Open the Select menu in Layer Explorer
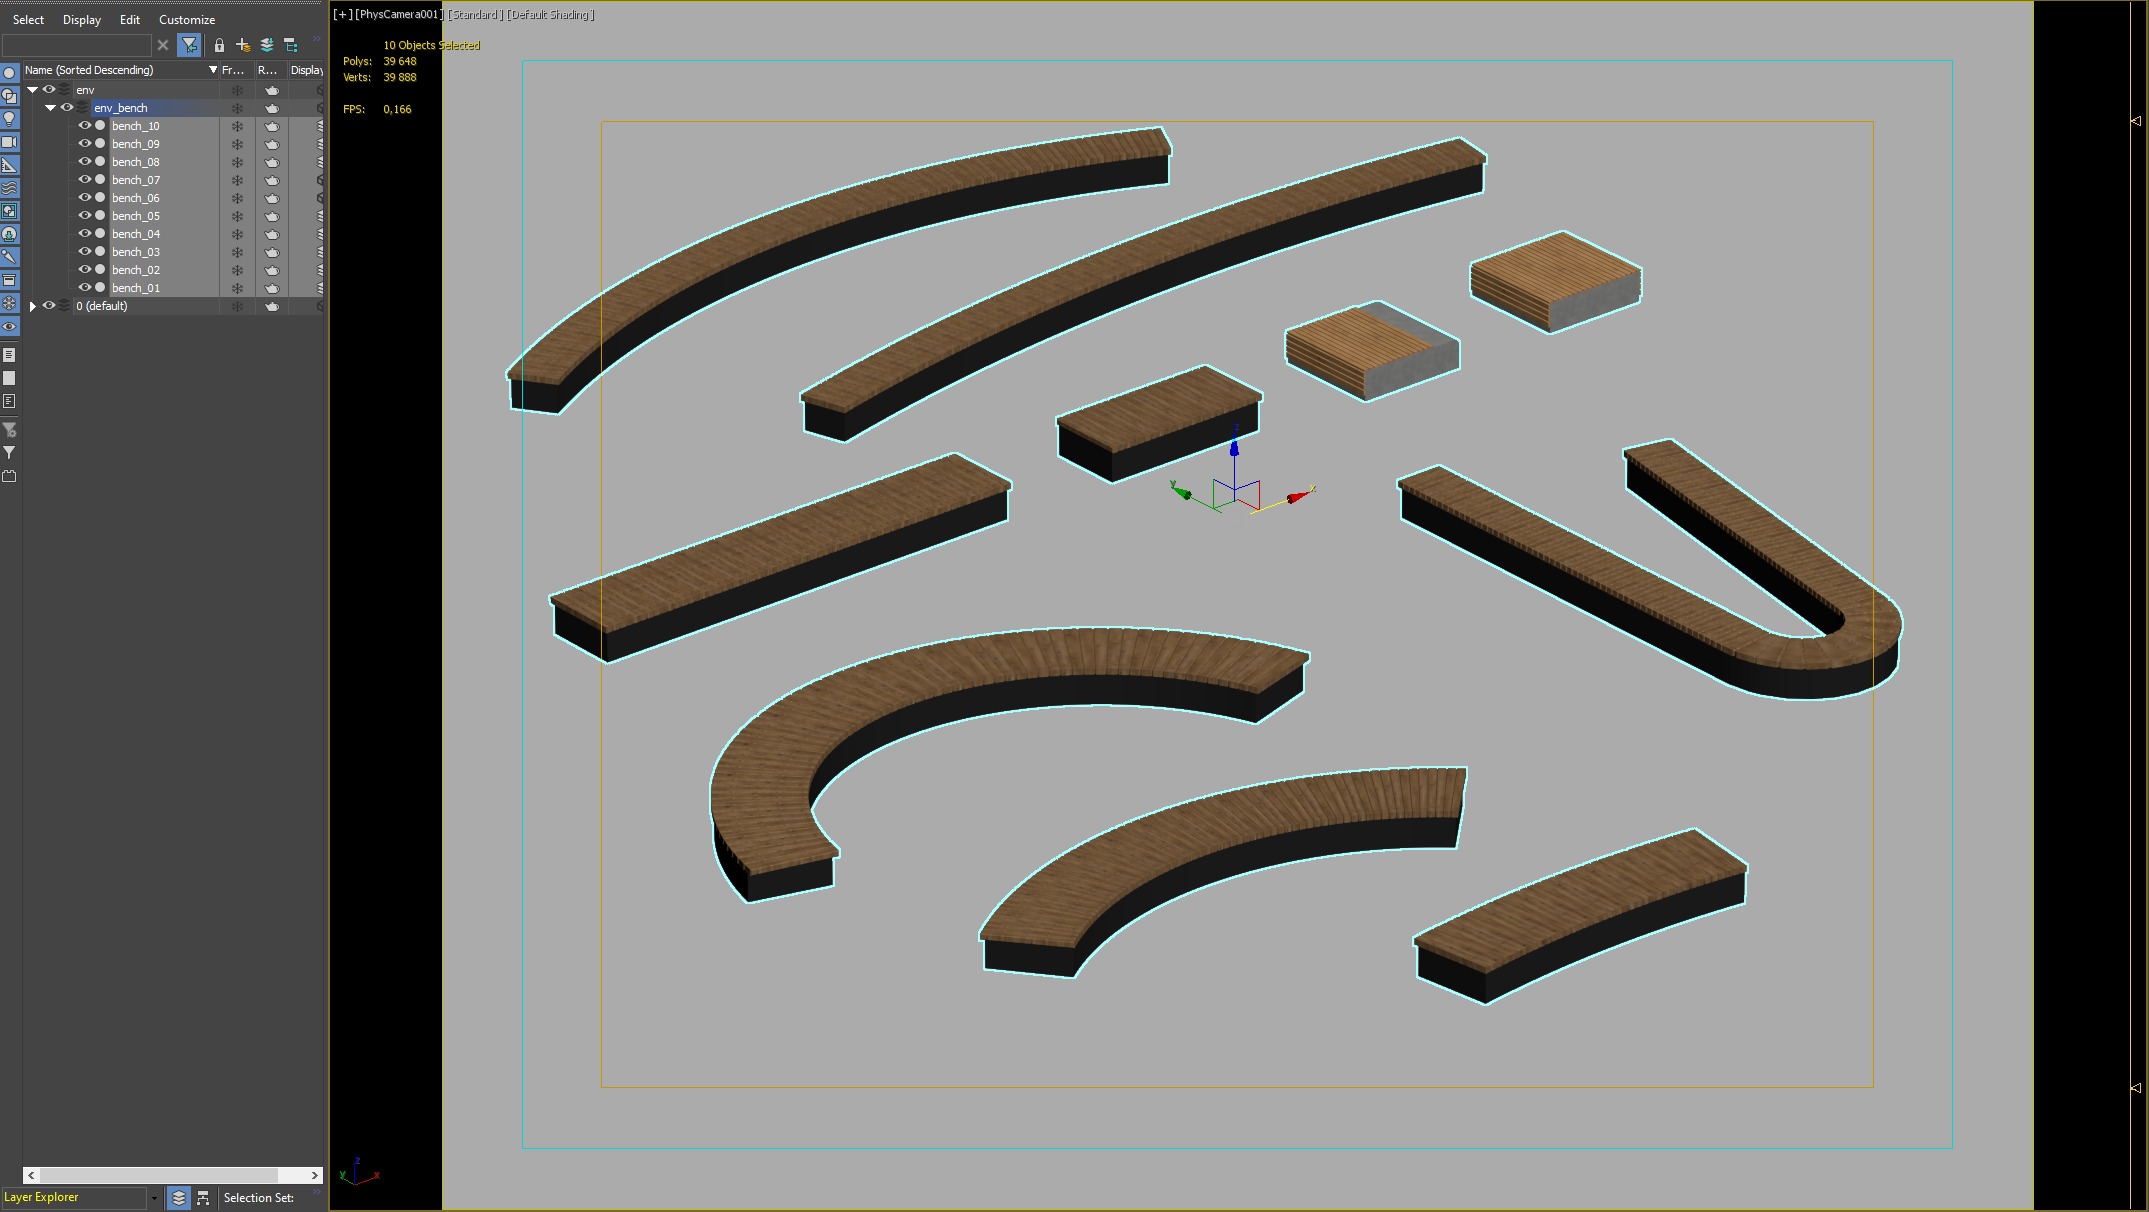Image resolution: width=2149 pixels, height=1212 pixels. (28, 19)
